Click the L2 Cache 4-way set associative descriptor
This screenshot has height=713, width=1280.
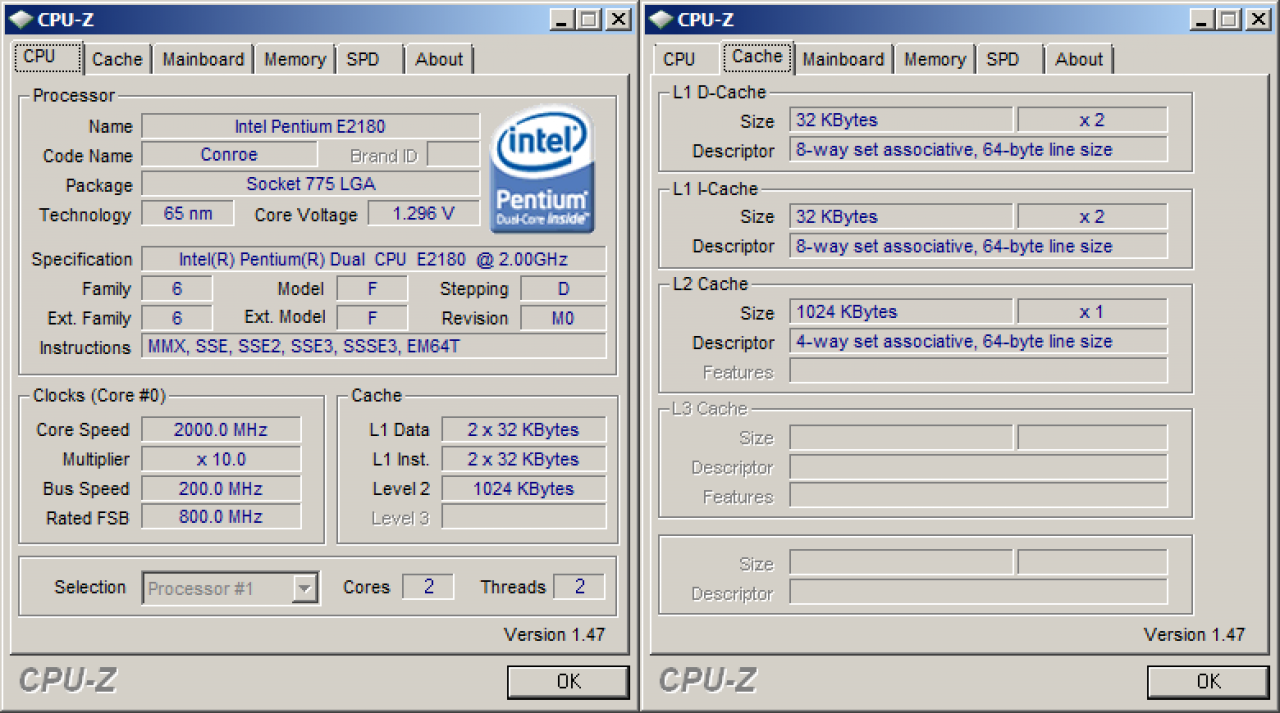point(978,341)
